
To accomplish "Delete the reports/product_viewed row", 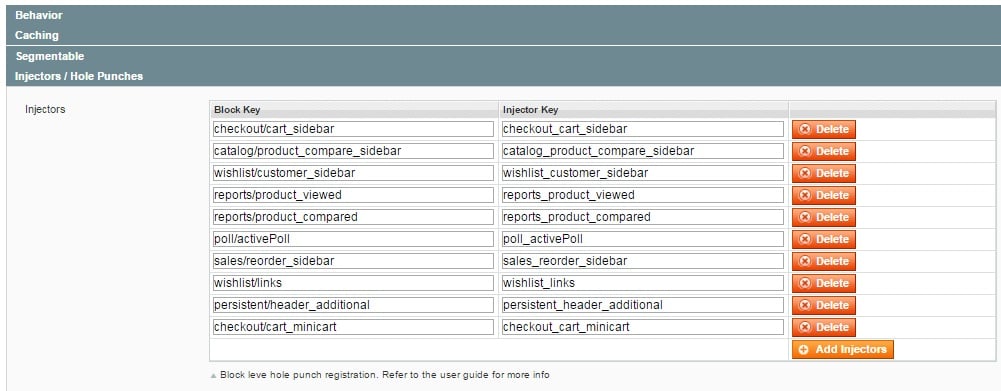I will (x=824, y=196).
